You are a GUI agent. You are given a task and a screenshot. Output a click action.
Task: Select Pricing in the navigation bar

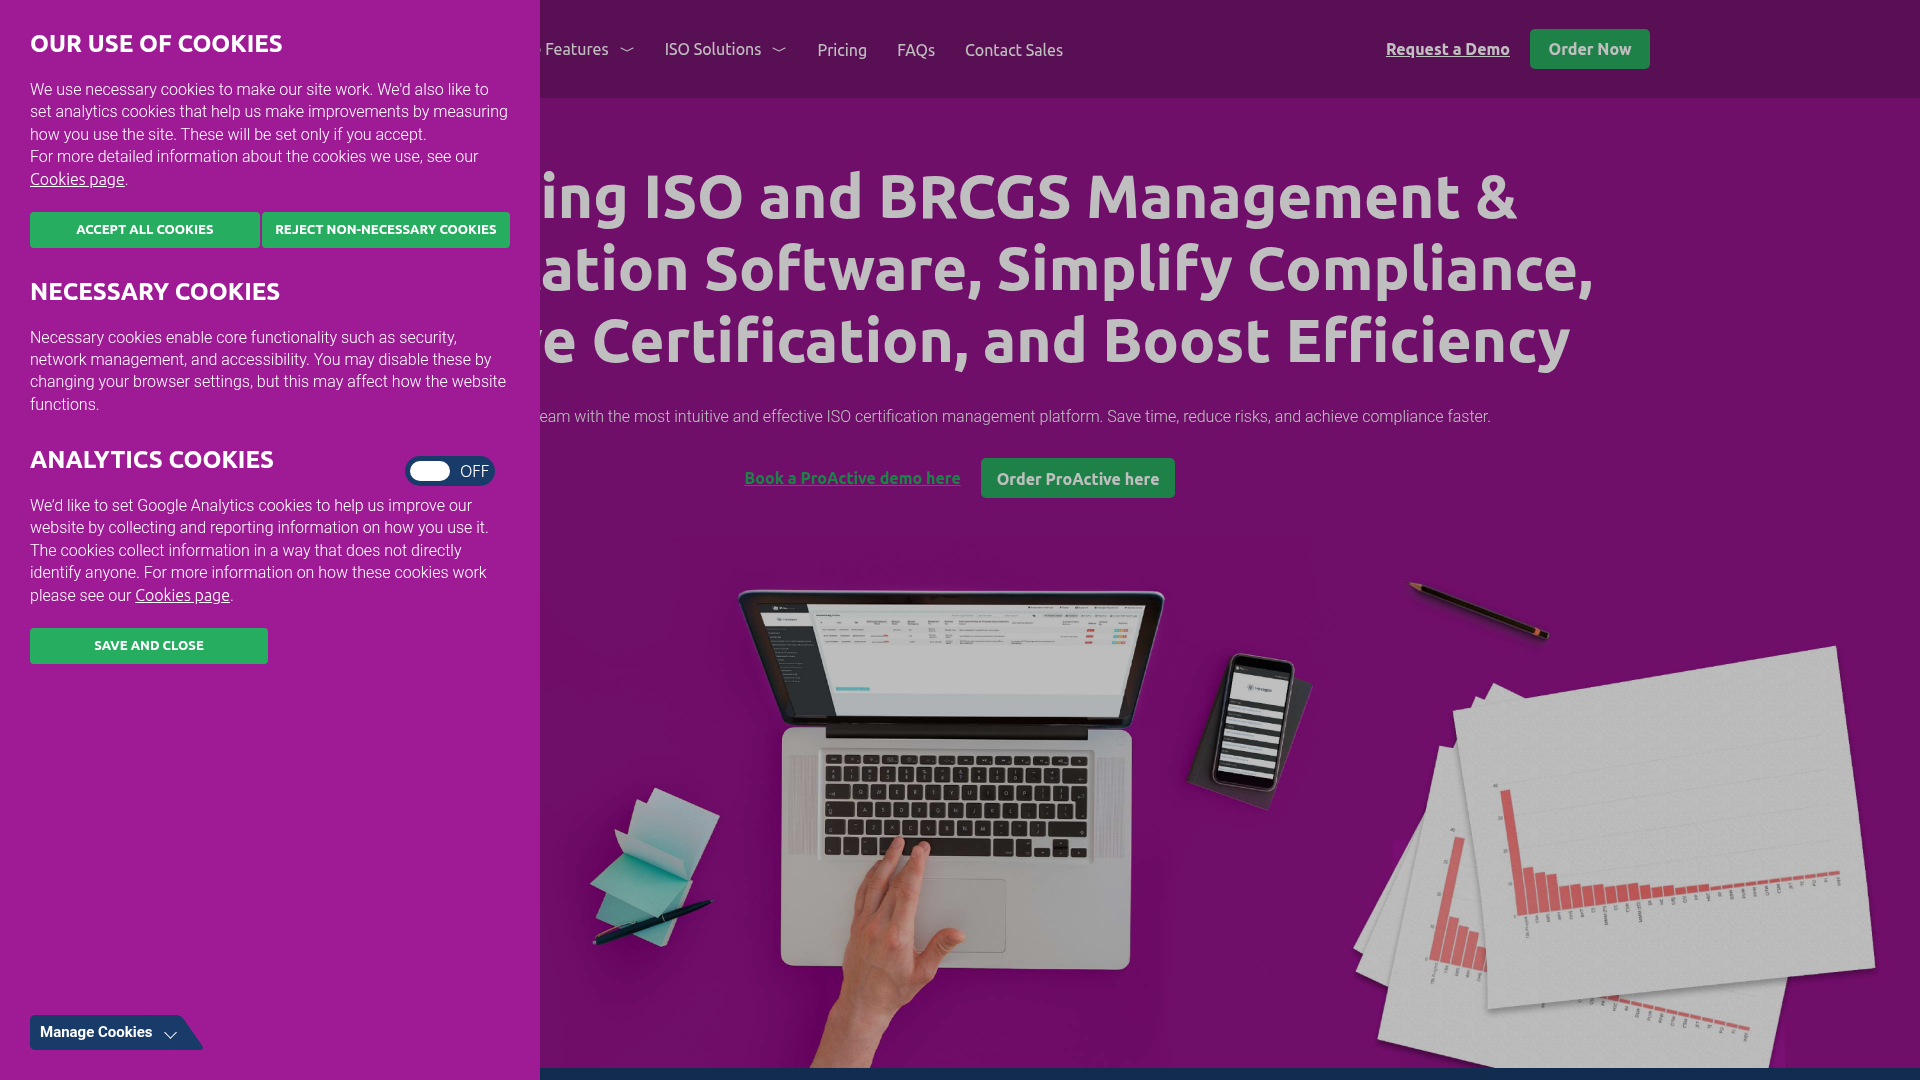[841, 50]
